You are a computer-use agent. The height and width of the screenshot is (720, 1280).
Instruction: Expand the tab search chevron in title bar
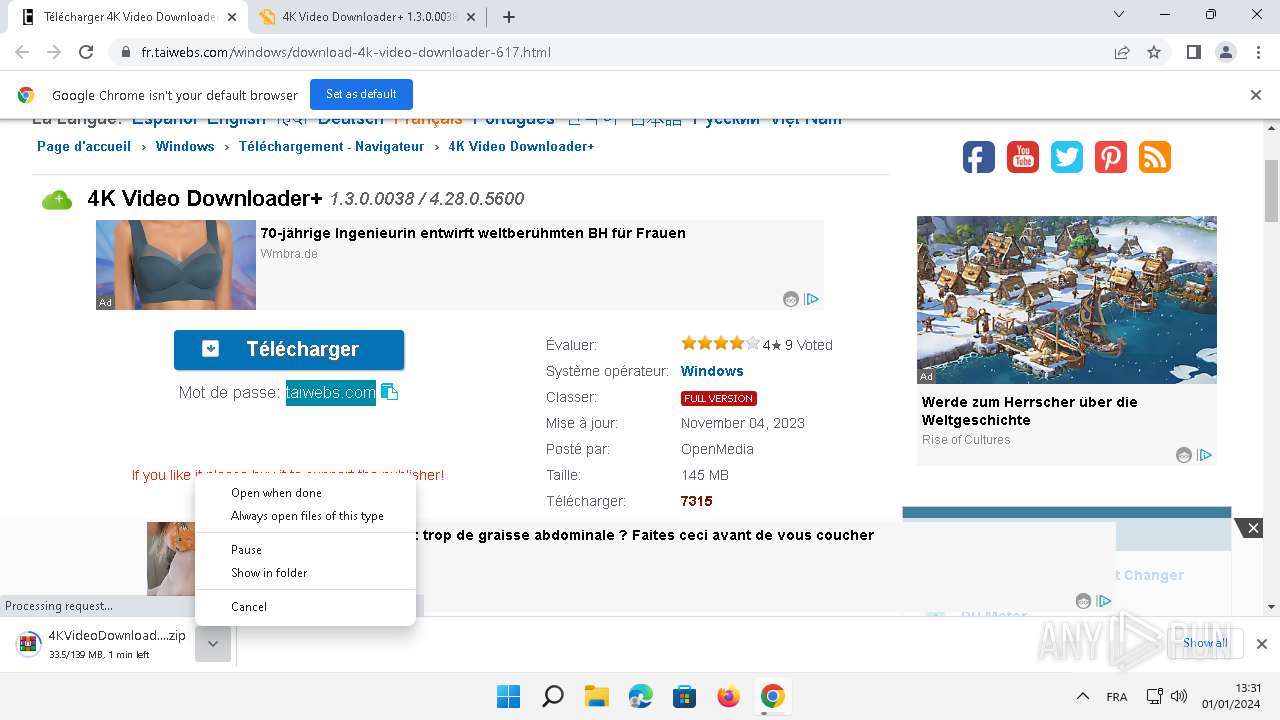(1120, 14)
